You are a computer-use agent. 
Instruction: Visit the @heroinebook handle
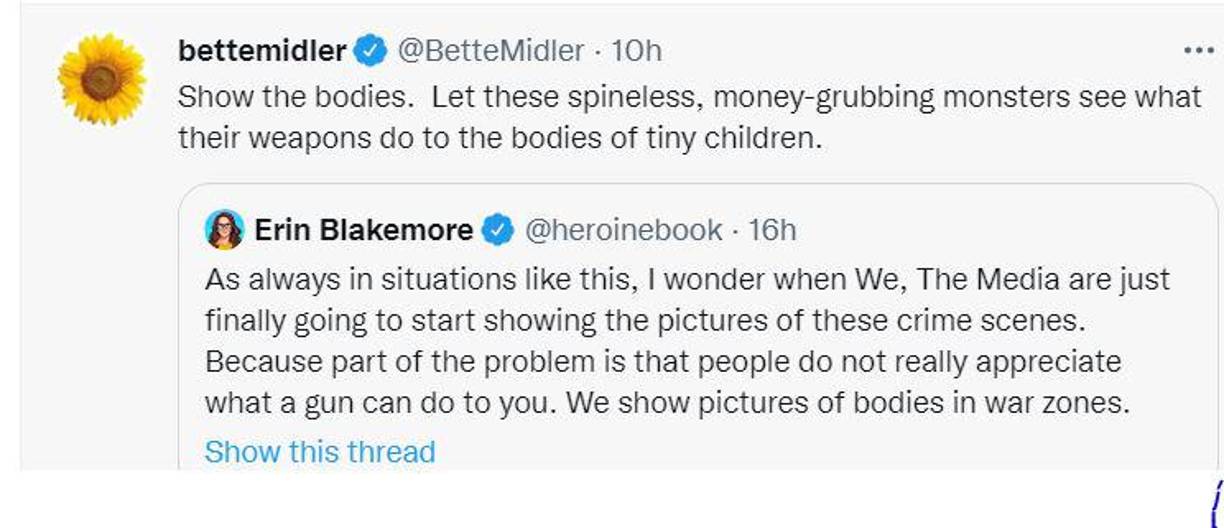pyautogui.click(x=623, y=231)
